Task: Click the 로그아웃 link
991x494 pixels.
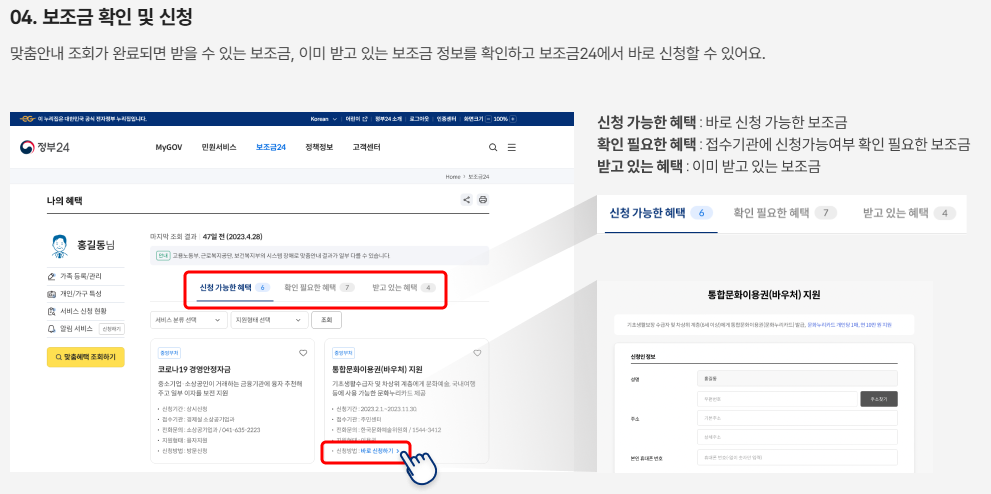Action: tap(419, 119)
